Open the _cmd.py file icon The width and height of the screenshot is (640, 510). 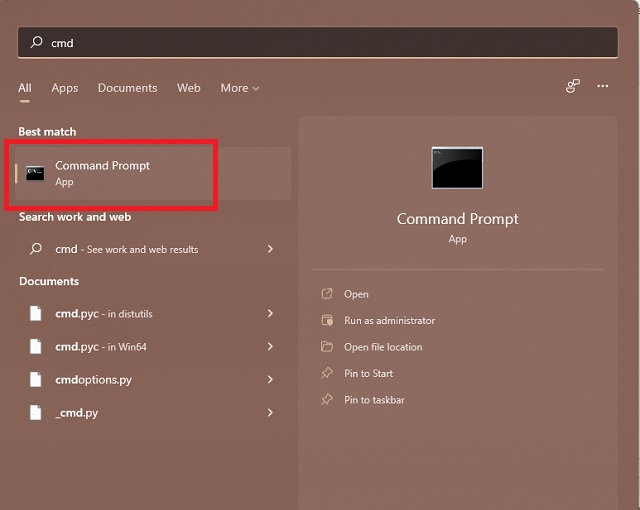point(36,412)
